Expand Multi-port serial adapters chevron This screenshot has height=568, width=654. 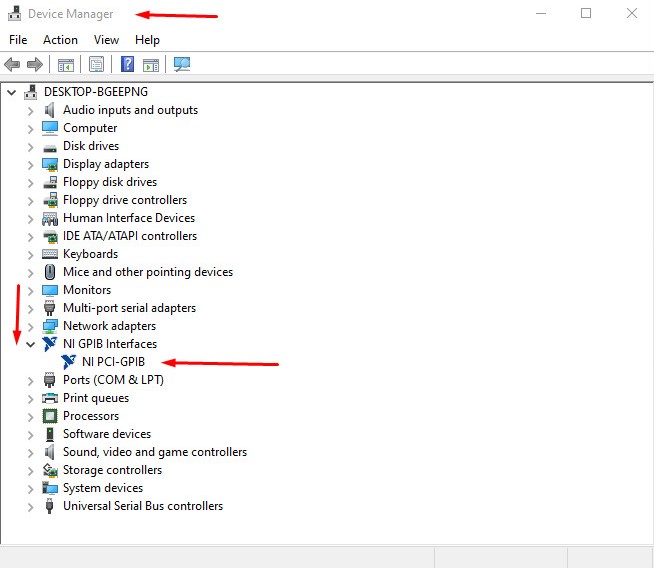(30, 309)
